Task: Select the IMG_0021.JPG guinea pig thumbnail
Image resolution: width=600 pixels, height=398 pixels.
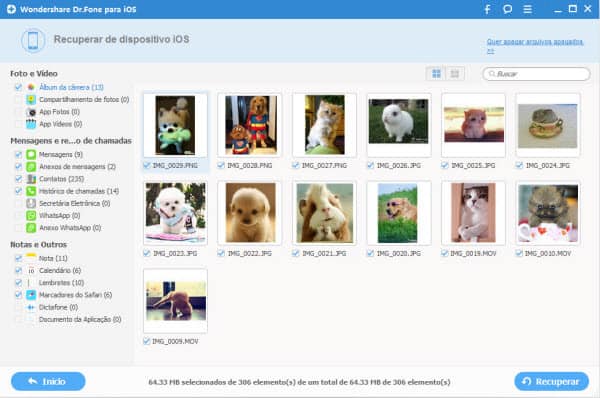Action: pyautogui.click(x=324, y=213)
